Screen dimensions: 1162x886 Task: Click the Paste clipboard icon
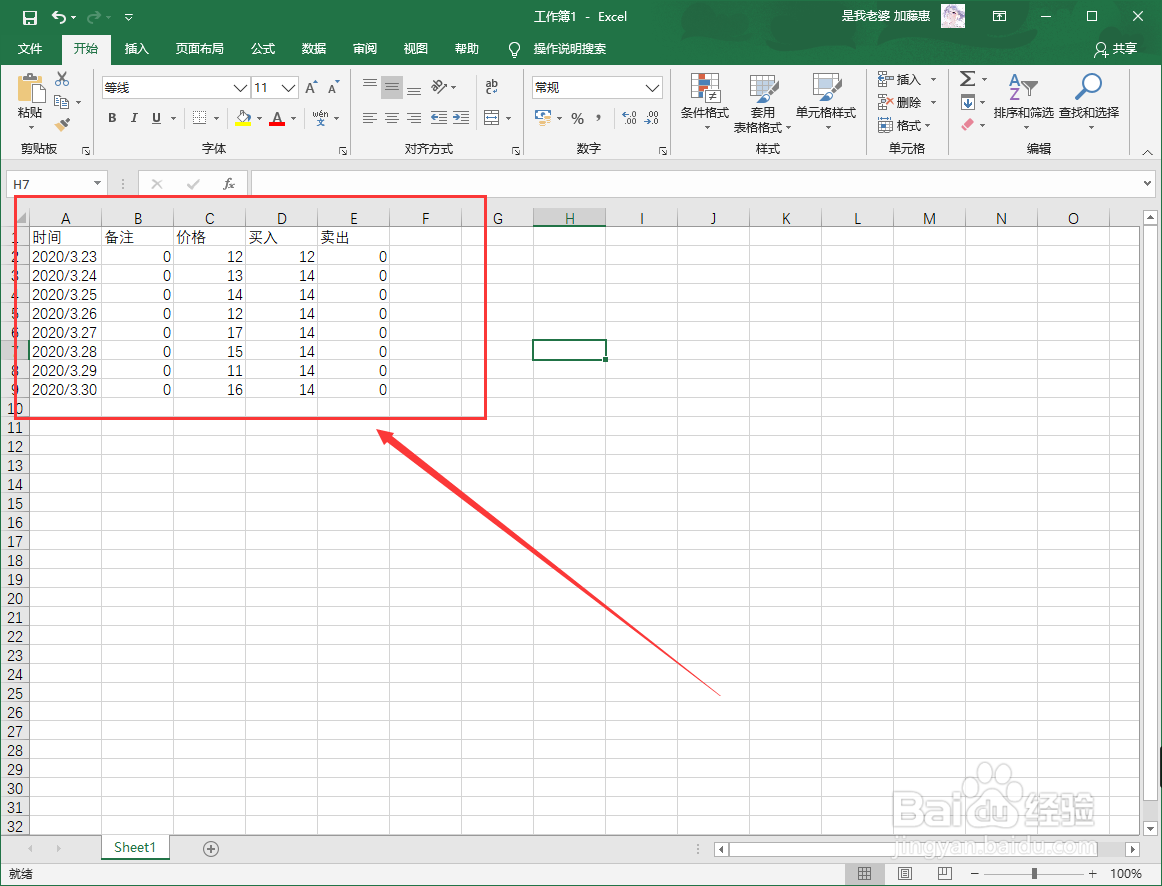click(30, 88)
